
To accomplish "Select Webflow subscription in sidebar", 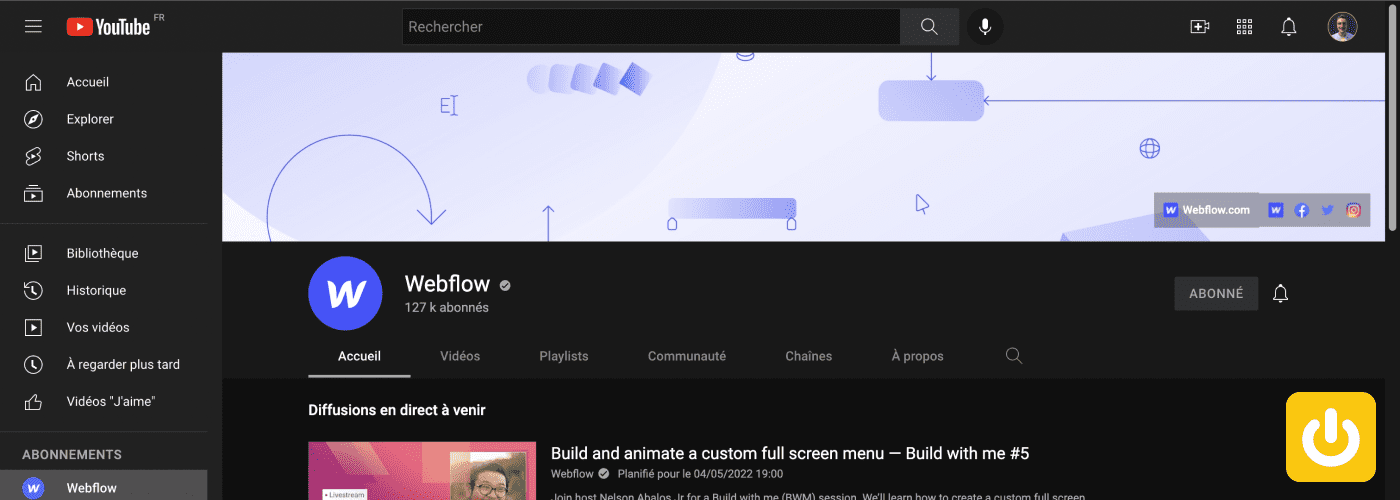I will click(104, 487).
